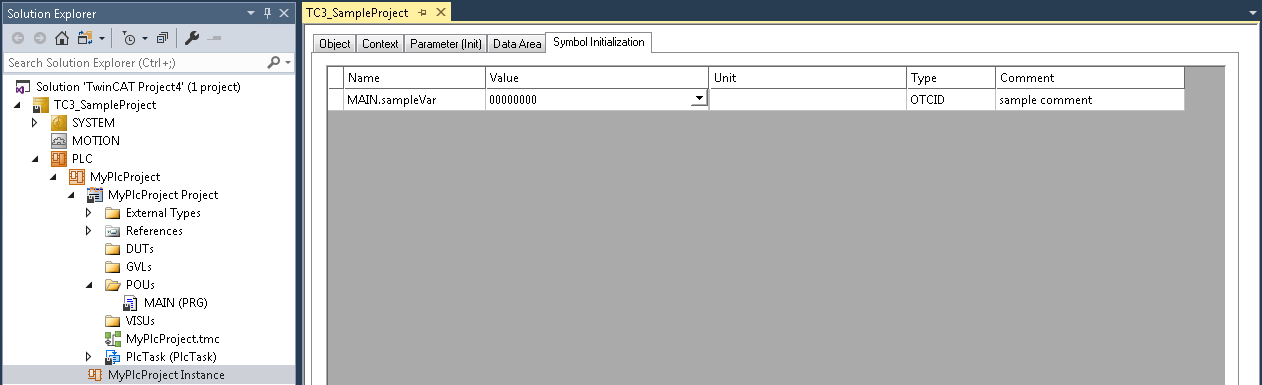
Task: Click the Comment column header
Action: 1090,78
